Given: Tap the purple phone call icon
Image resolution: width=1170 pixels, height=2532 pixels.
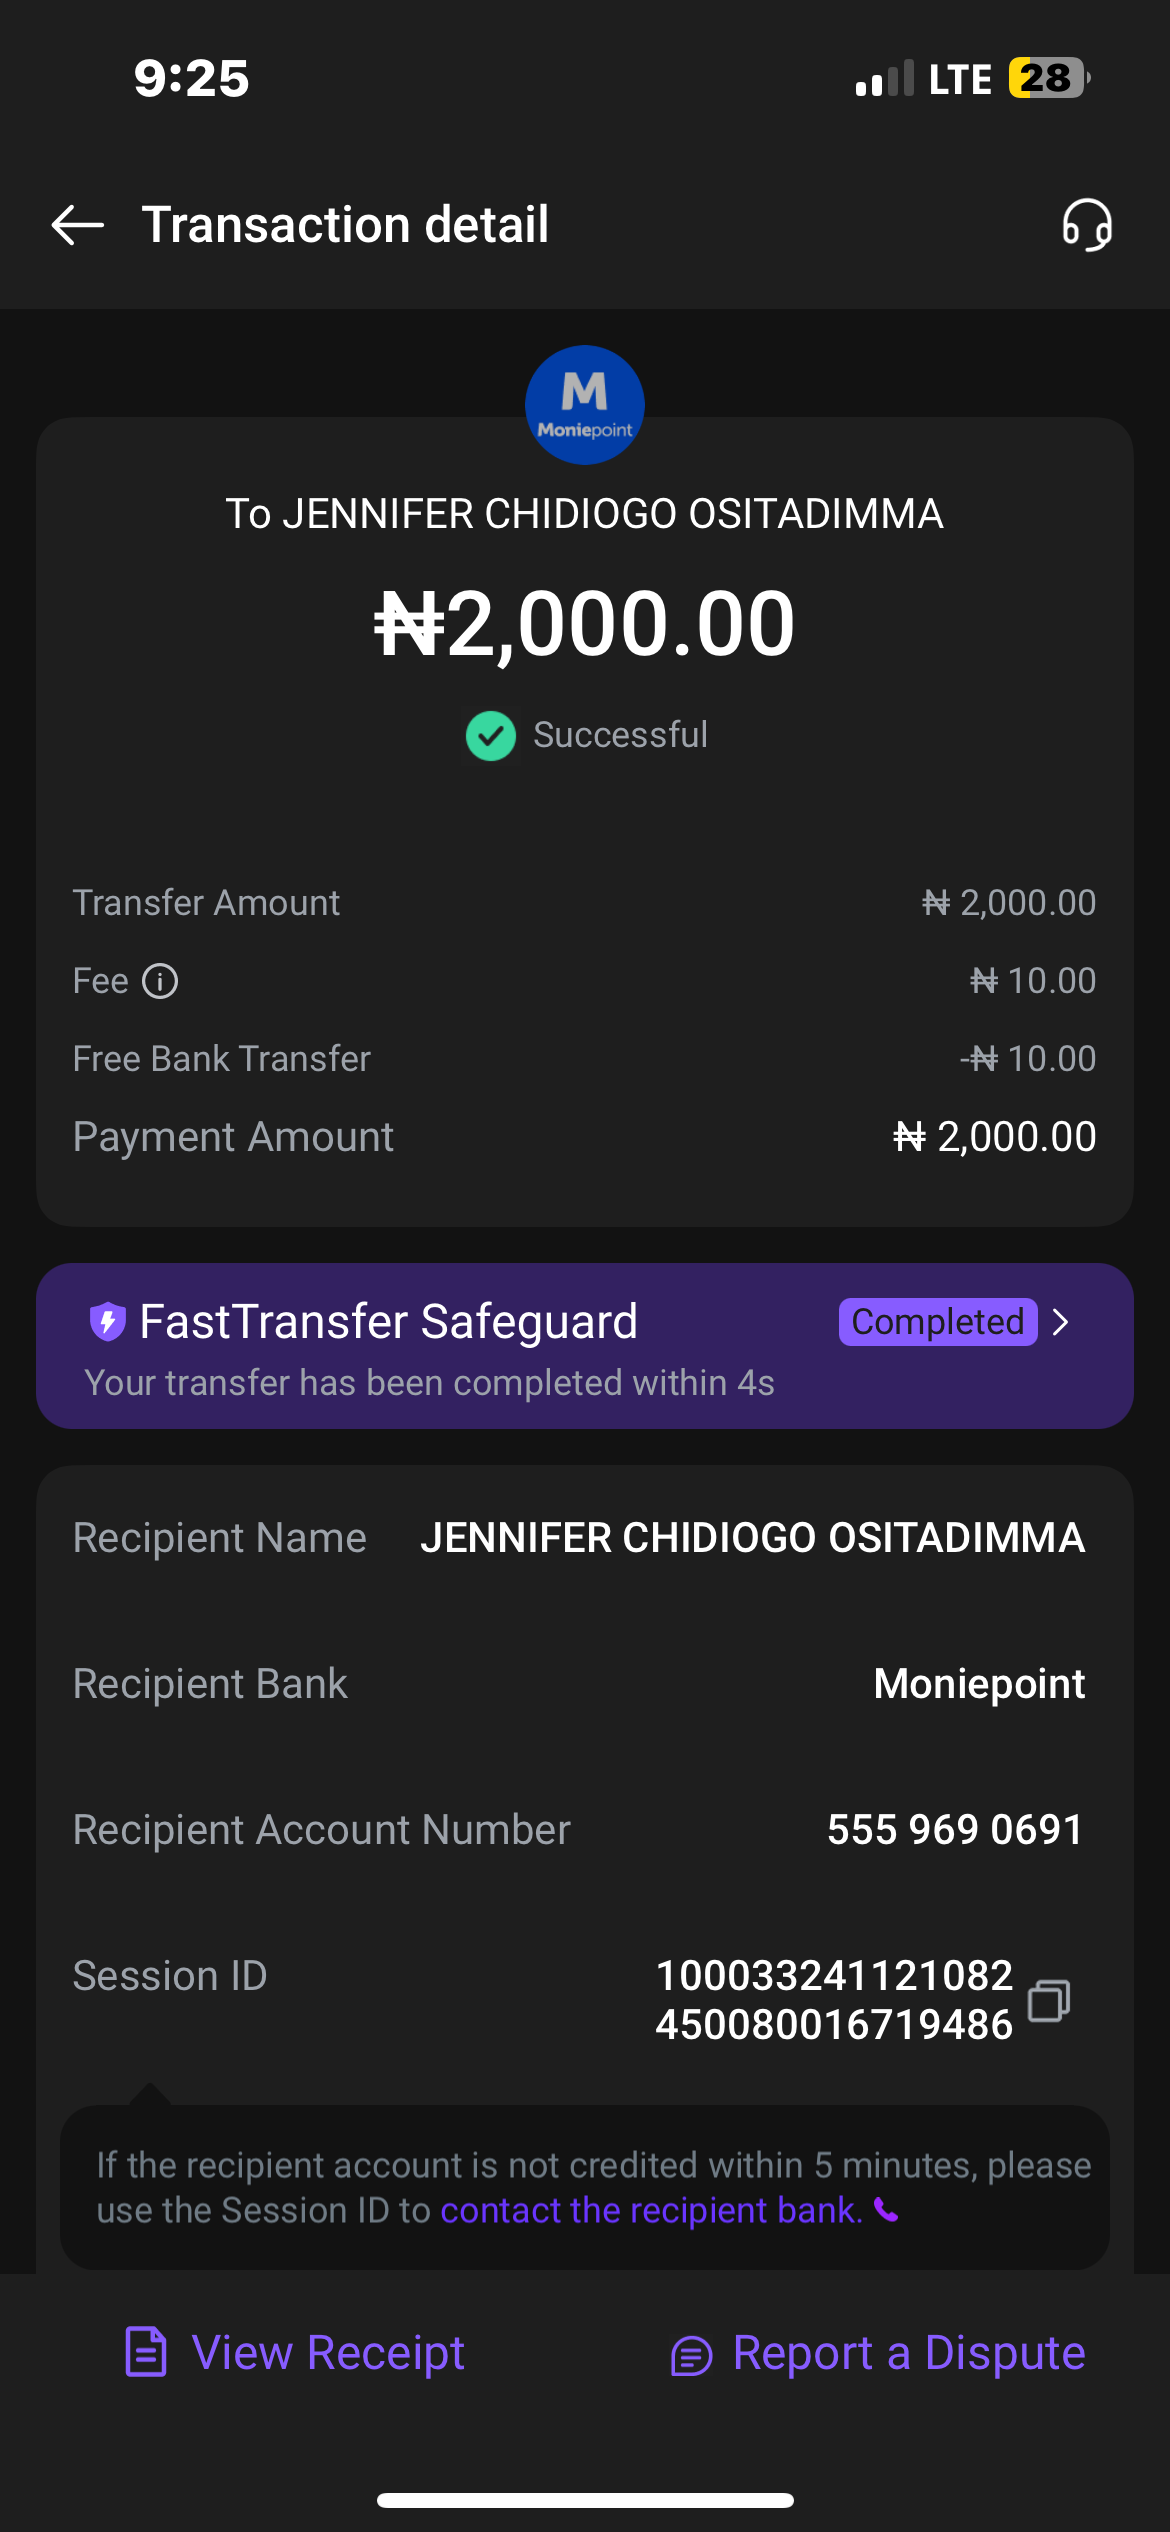Looking at the screenshot, I should [x=886, y=2209].
